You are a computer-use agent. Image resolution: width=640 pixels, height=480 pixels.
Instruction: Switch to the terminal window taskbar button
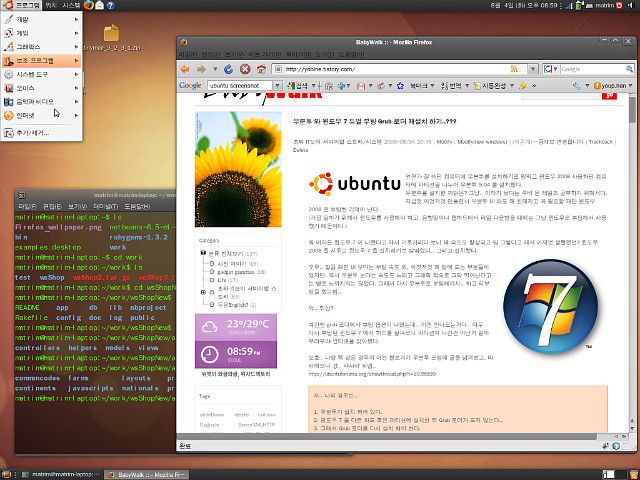coord(62,474)
